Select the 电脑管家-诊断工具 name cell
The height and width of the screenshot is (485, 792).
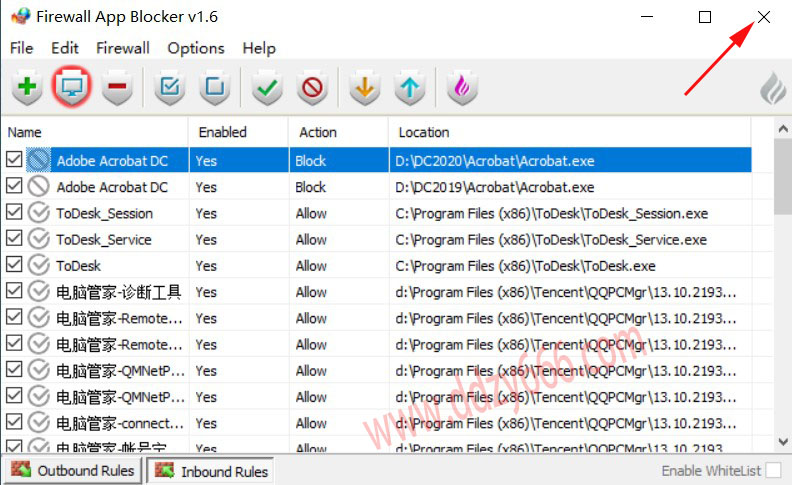coord(118,292)
